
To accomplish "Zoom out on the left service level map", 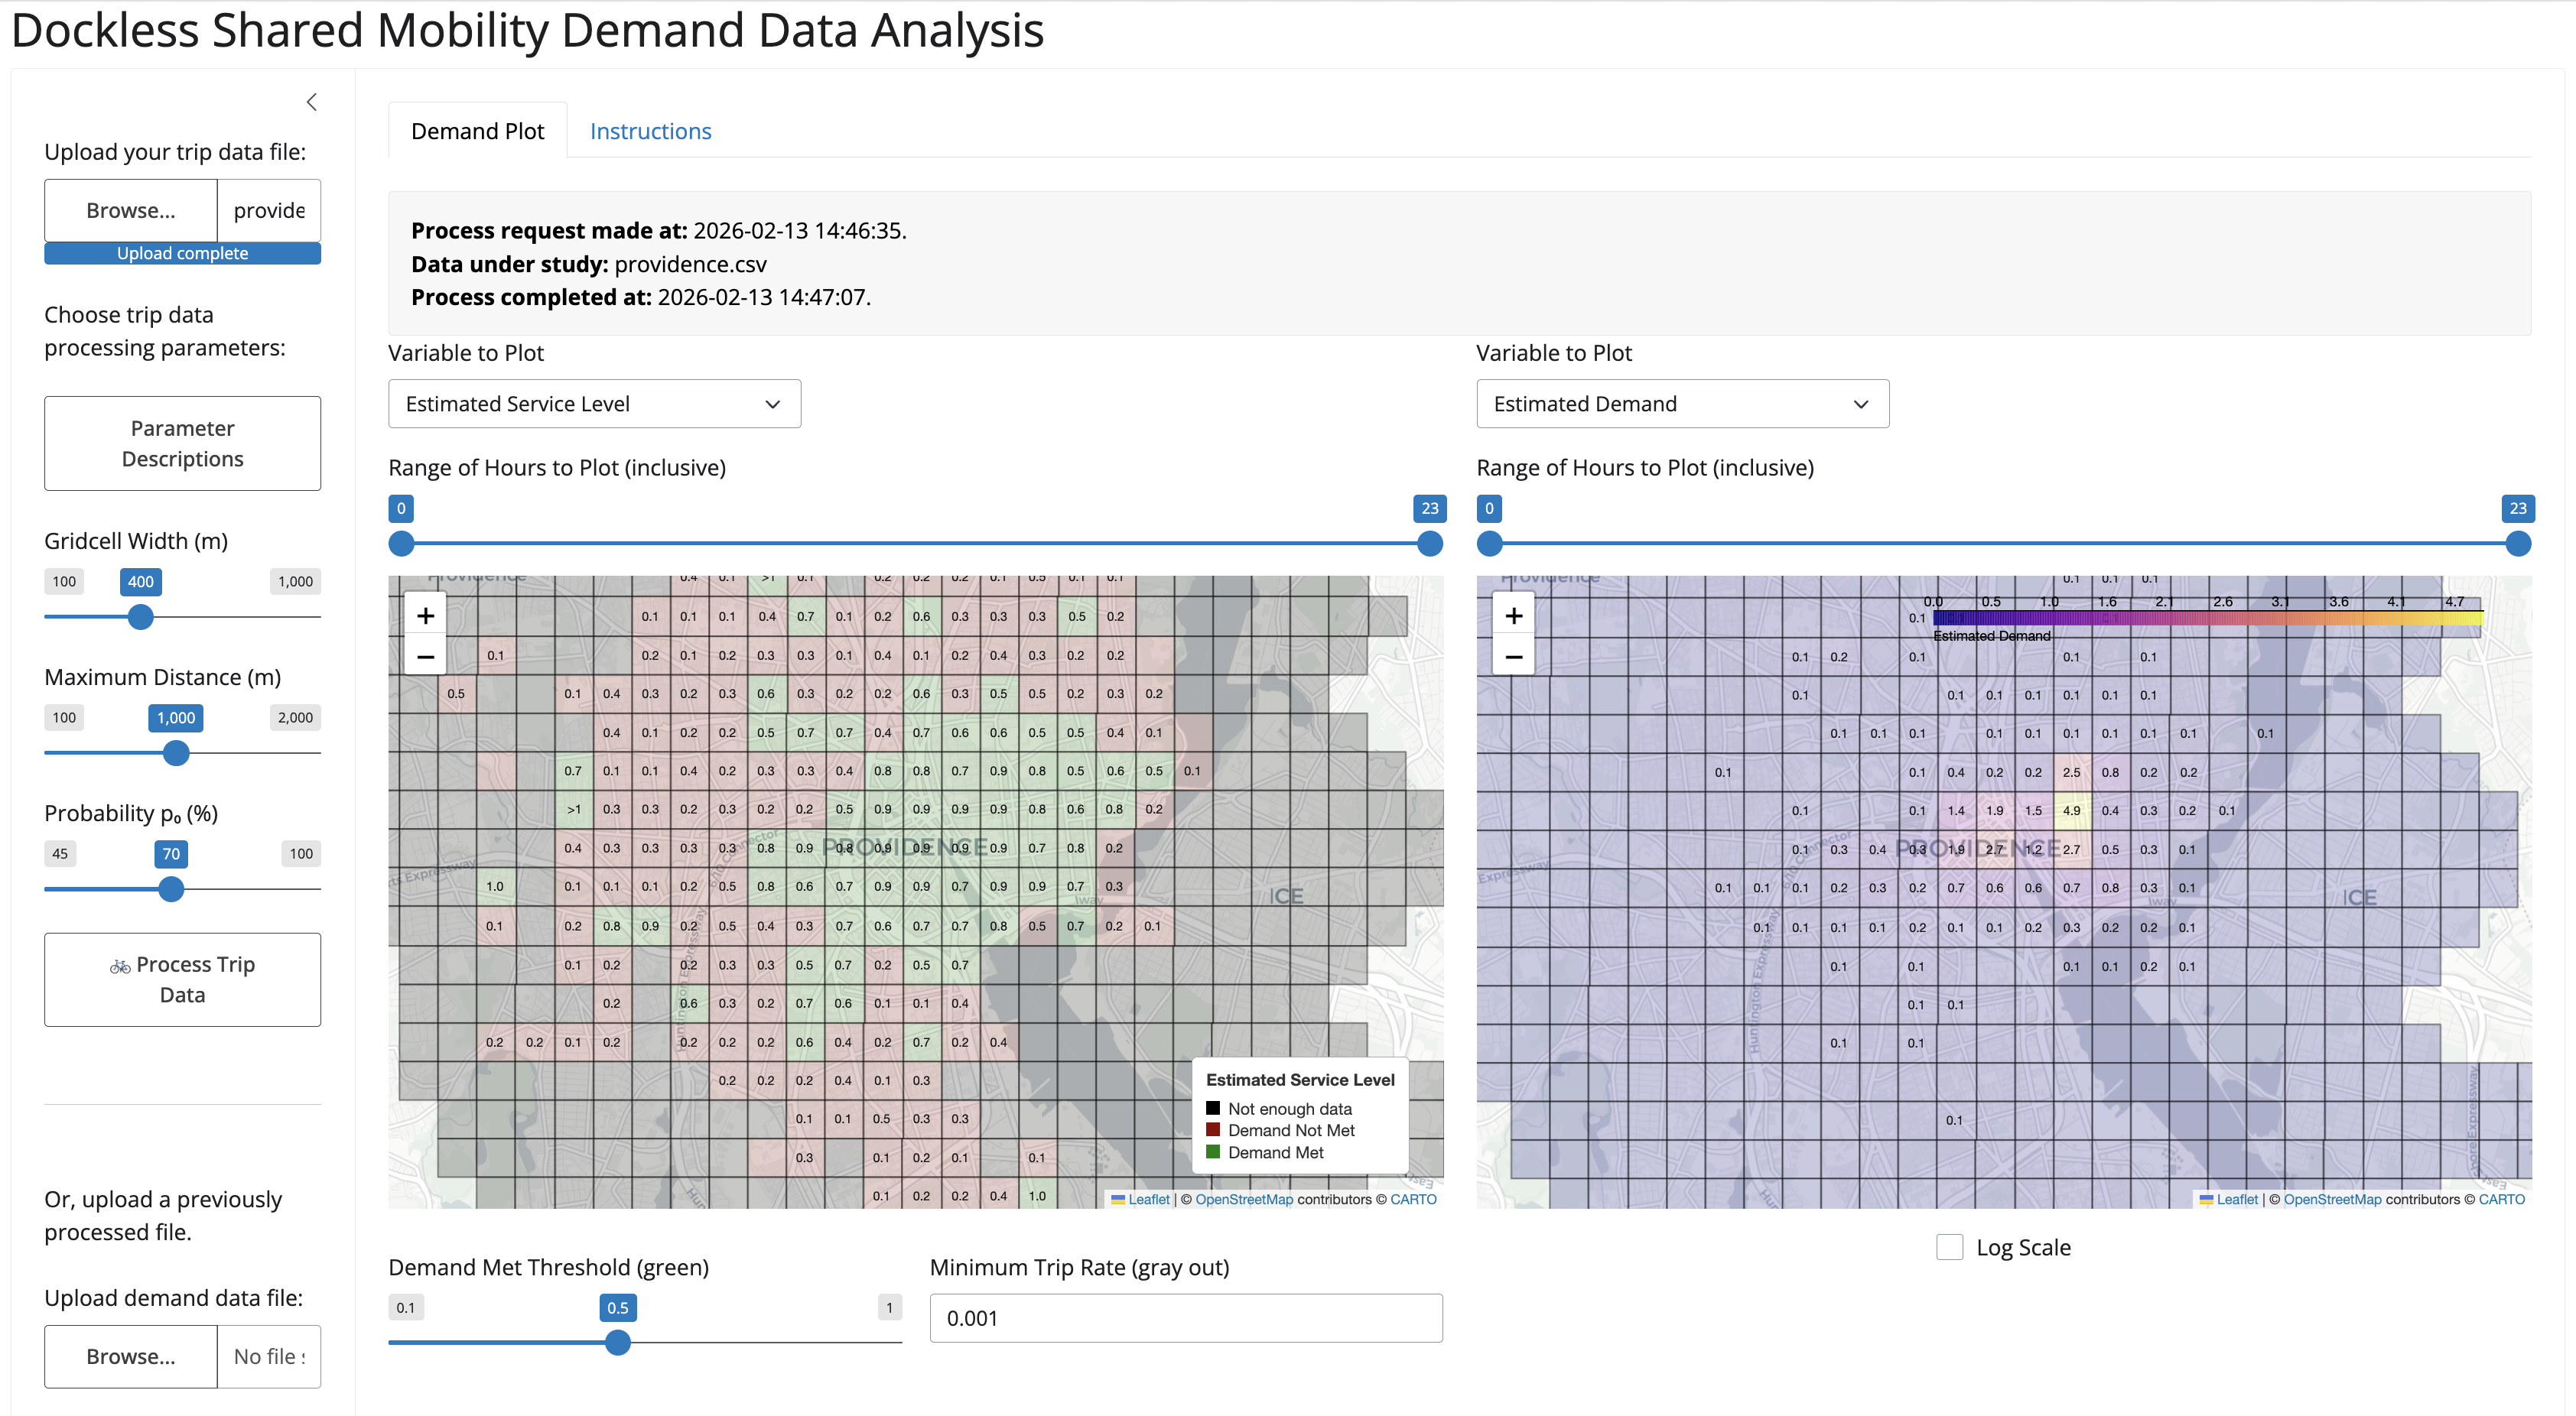I will (425, 657).
